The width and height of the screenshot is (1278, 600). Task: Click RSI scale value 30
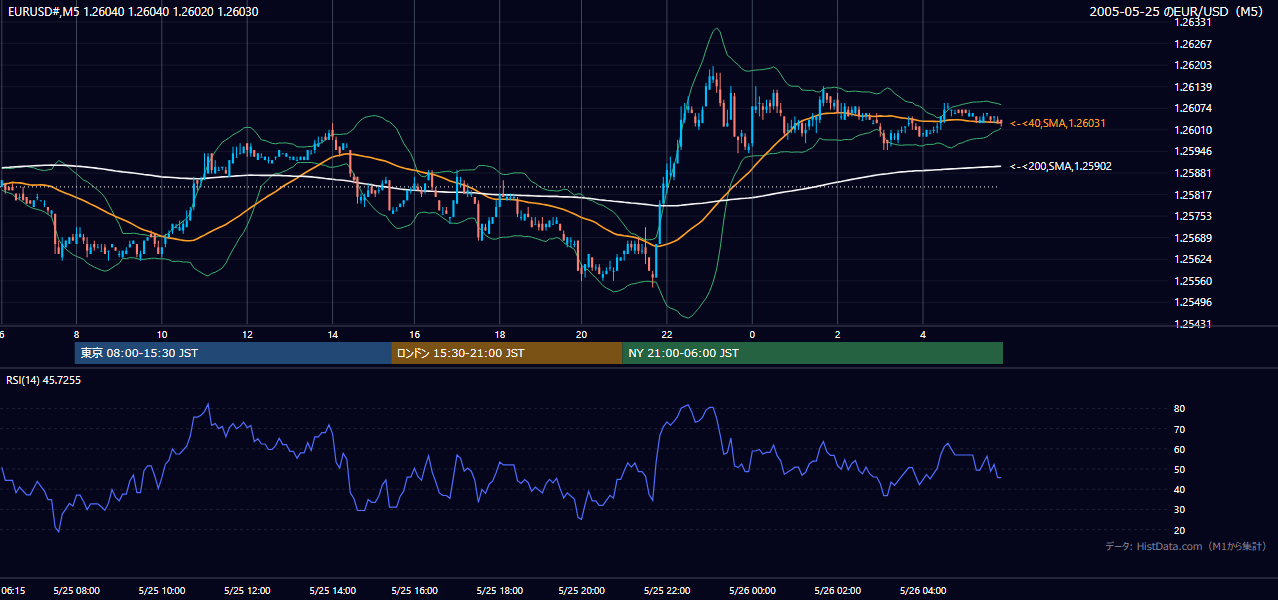tap(1179, 509)
